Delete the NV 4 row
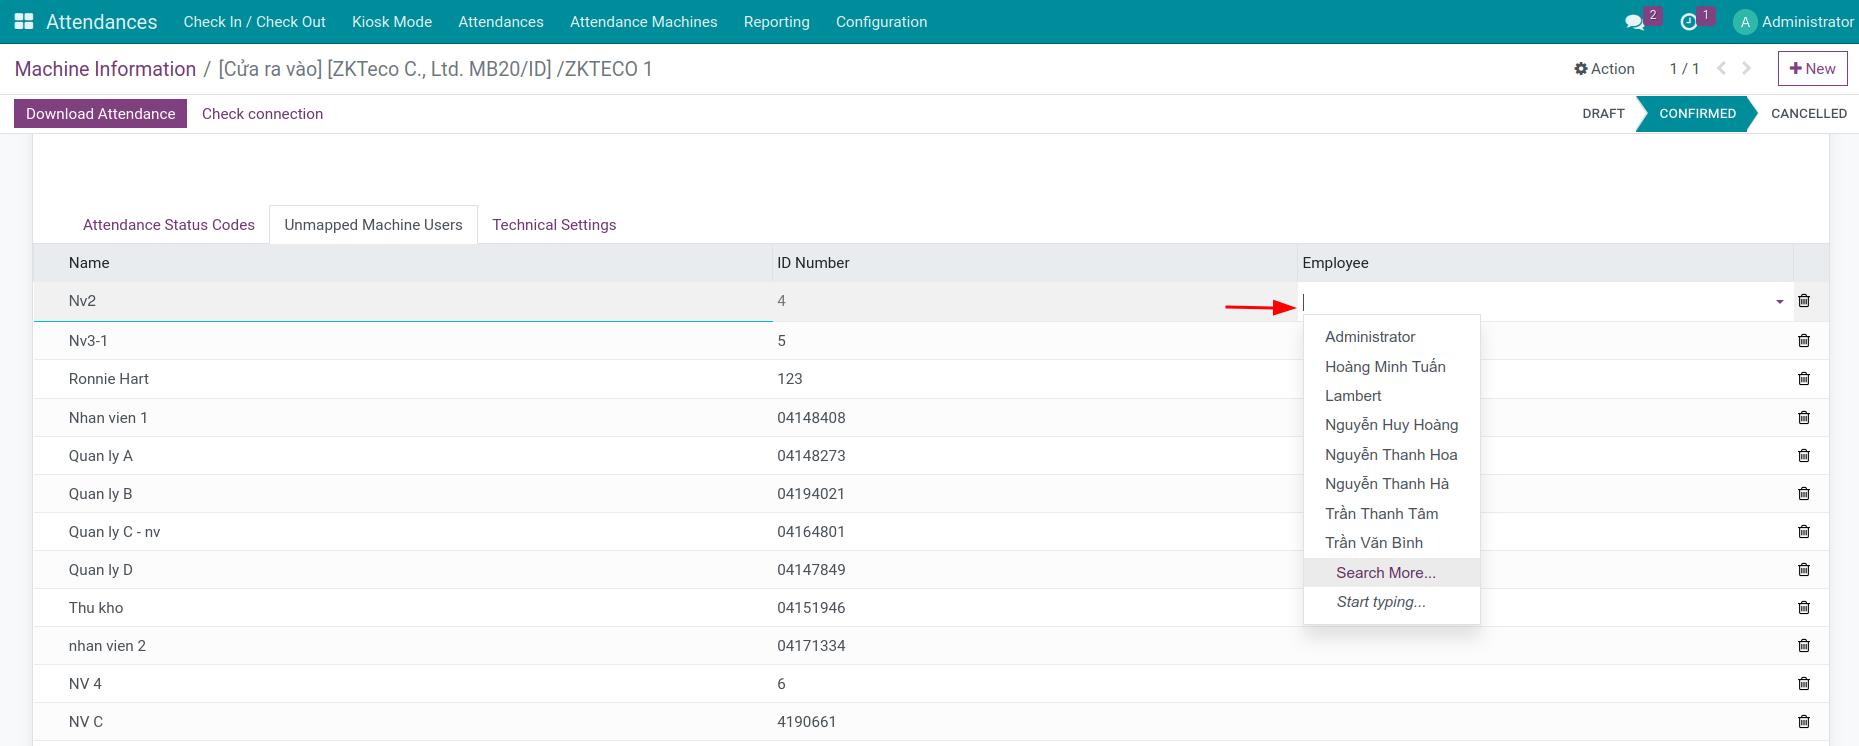The width and height of the screenshot is (1859, 746). coord(1804,684)
